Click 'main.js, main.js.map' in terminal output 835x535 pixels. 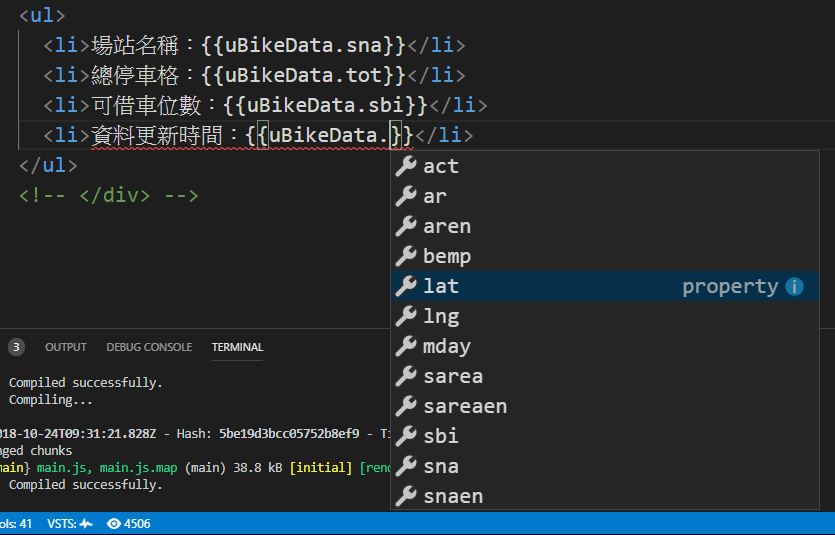107,468
